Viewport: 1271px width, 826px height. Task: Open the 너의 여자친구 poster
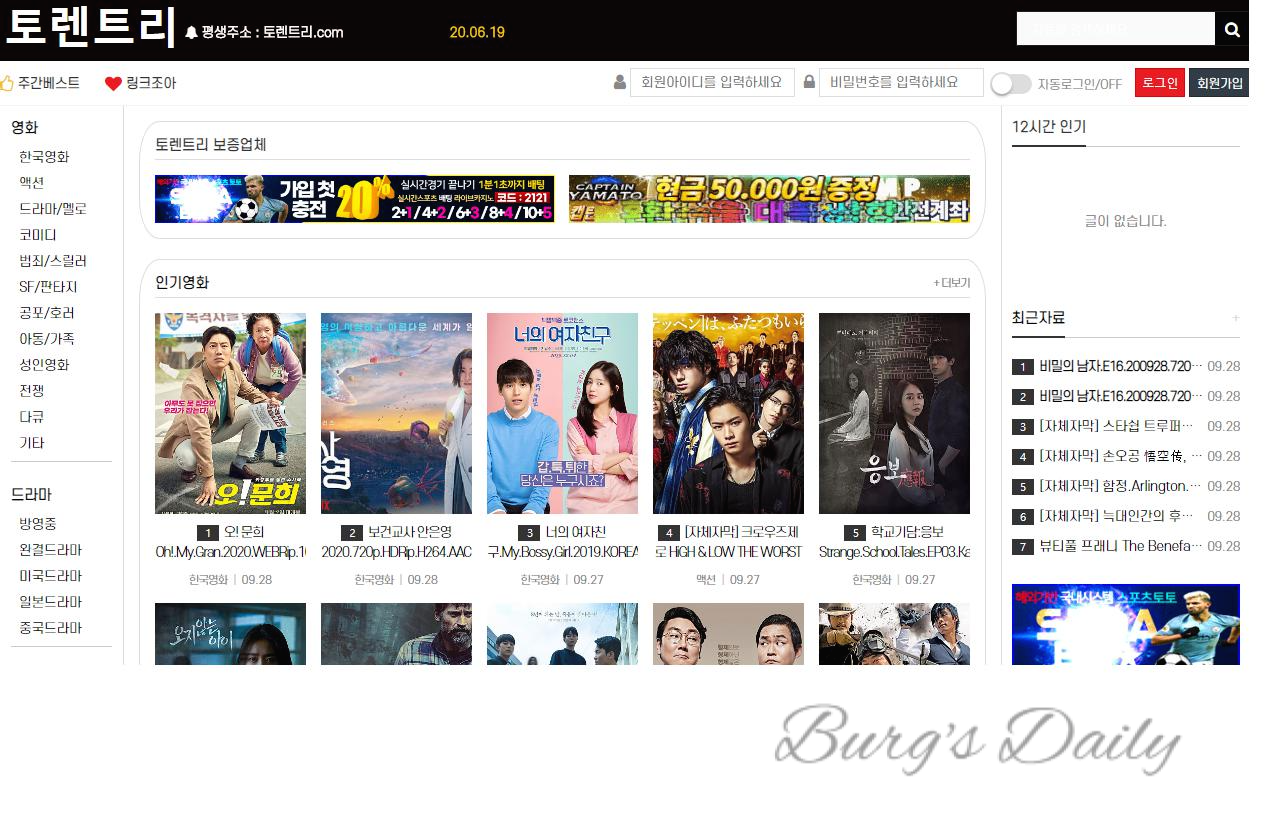pyautogui.click(x=562, y=413)
